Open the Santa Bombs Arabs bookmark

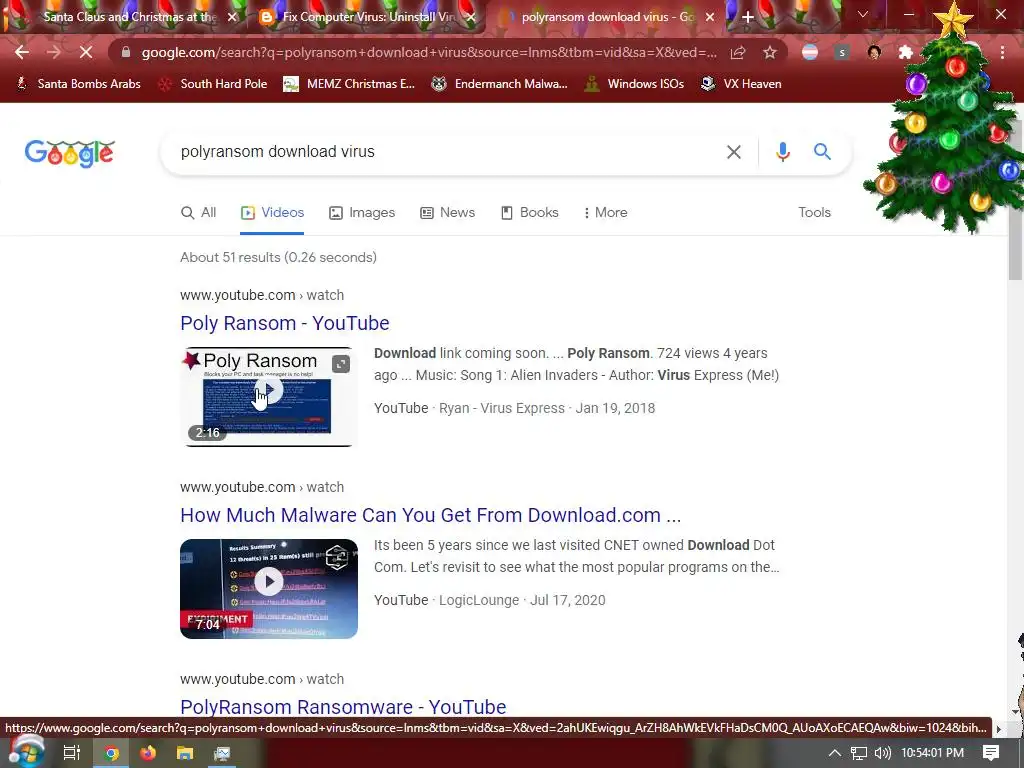[x=78, y=84]
